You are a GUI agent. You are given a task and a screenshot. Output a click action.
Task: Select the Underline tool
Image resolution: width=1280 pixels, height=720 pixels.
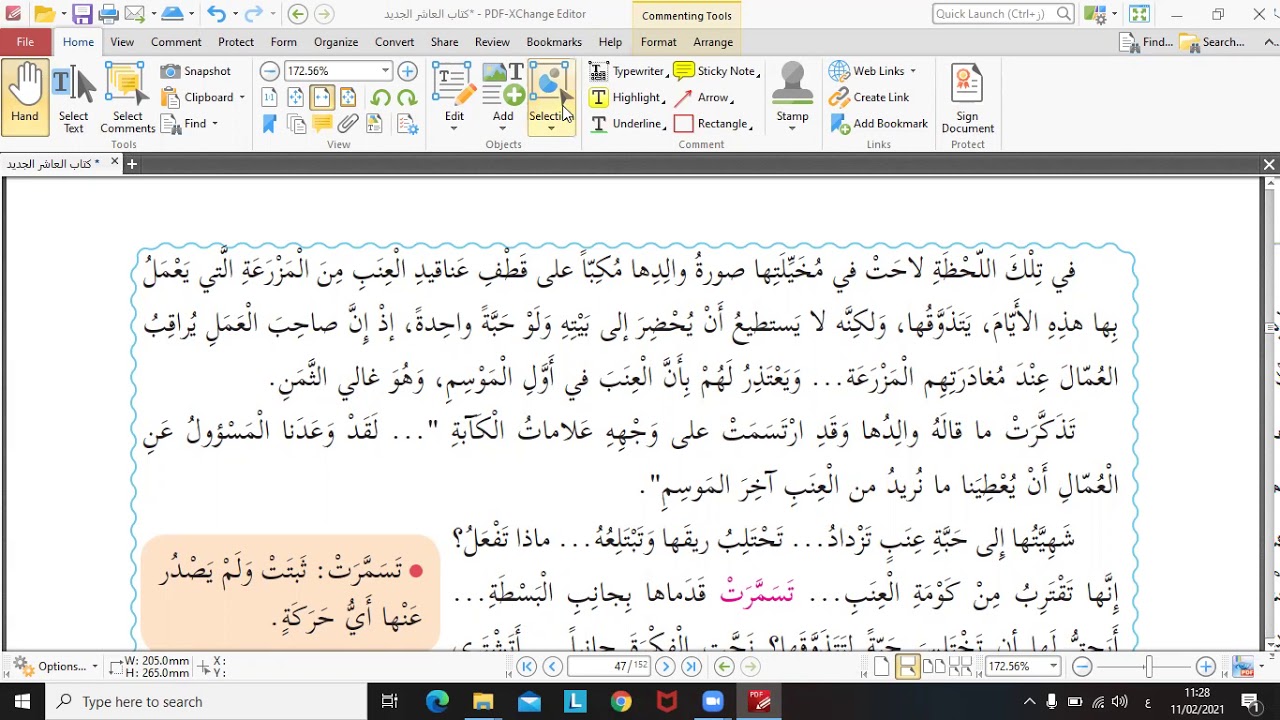click(x=627, y=123)
